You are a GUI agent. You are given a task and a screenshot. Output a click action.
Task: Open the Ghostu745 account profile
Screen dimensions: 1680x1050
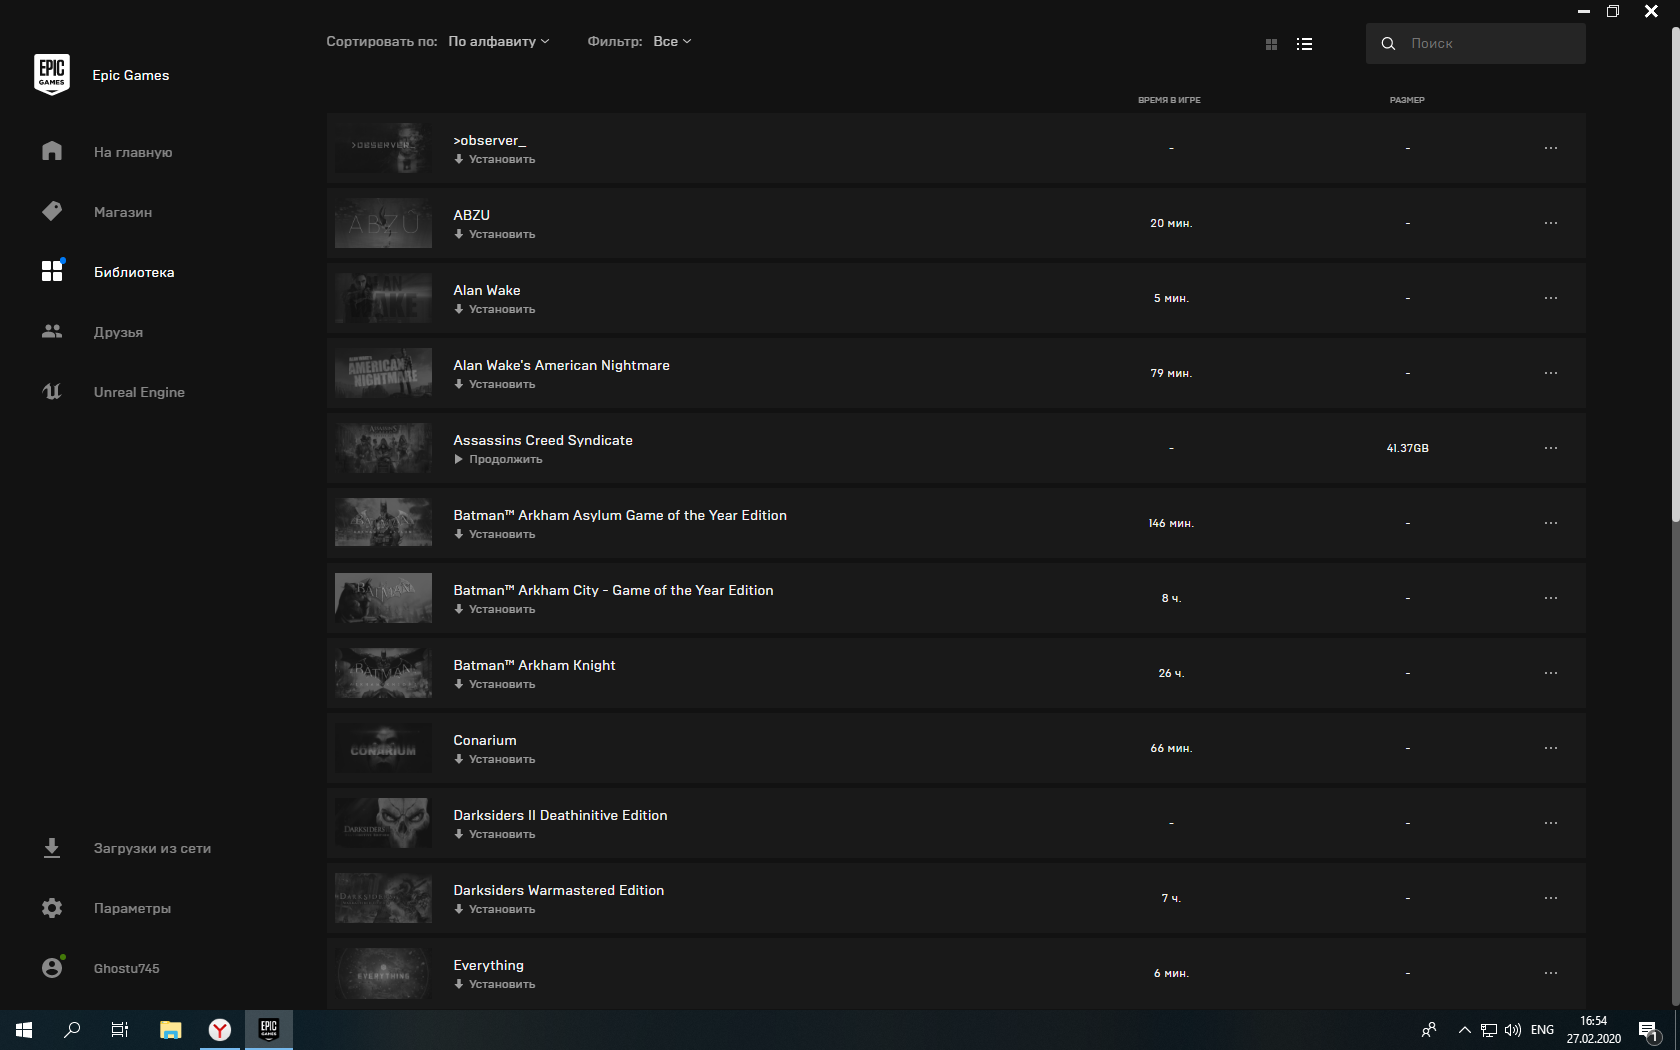[x=100, y=968]
